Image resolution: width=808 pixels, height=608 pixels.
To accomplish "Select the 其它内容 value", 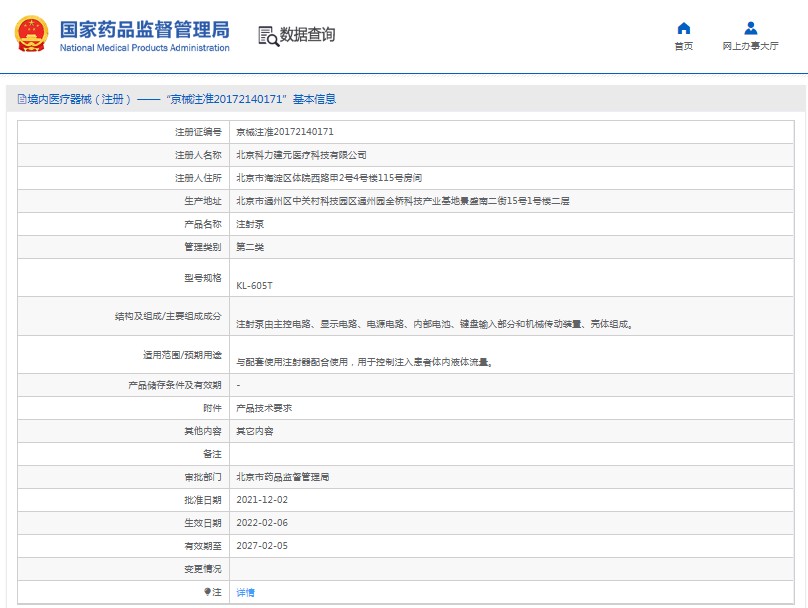I will [255, 431].
